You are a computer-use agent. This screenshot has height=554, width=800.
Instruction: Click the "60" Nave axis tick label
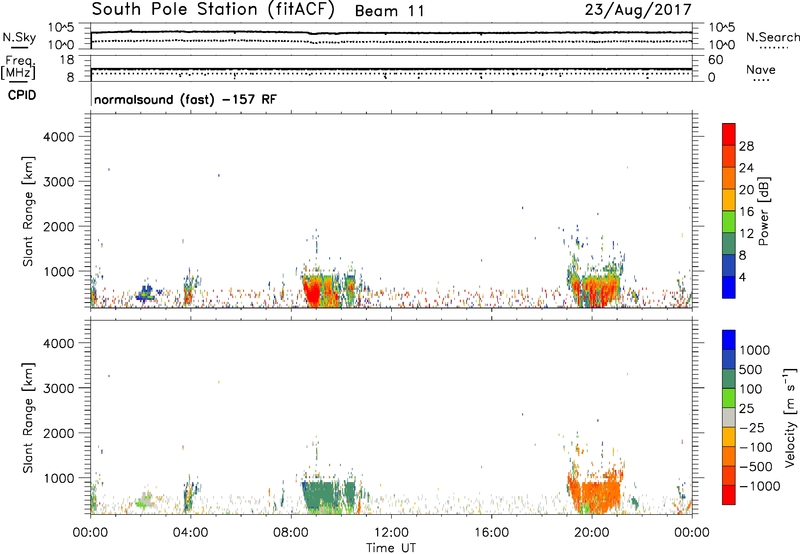(715, 60)
